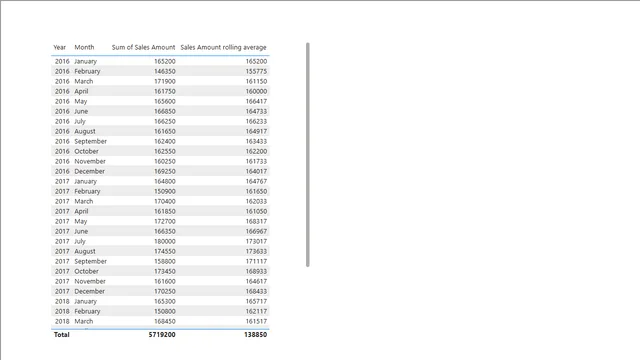Screen dimensions: 640x360
Task: Select total rolling average 138850
Action: click(256, 335)
